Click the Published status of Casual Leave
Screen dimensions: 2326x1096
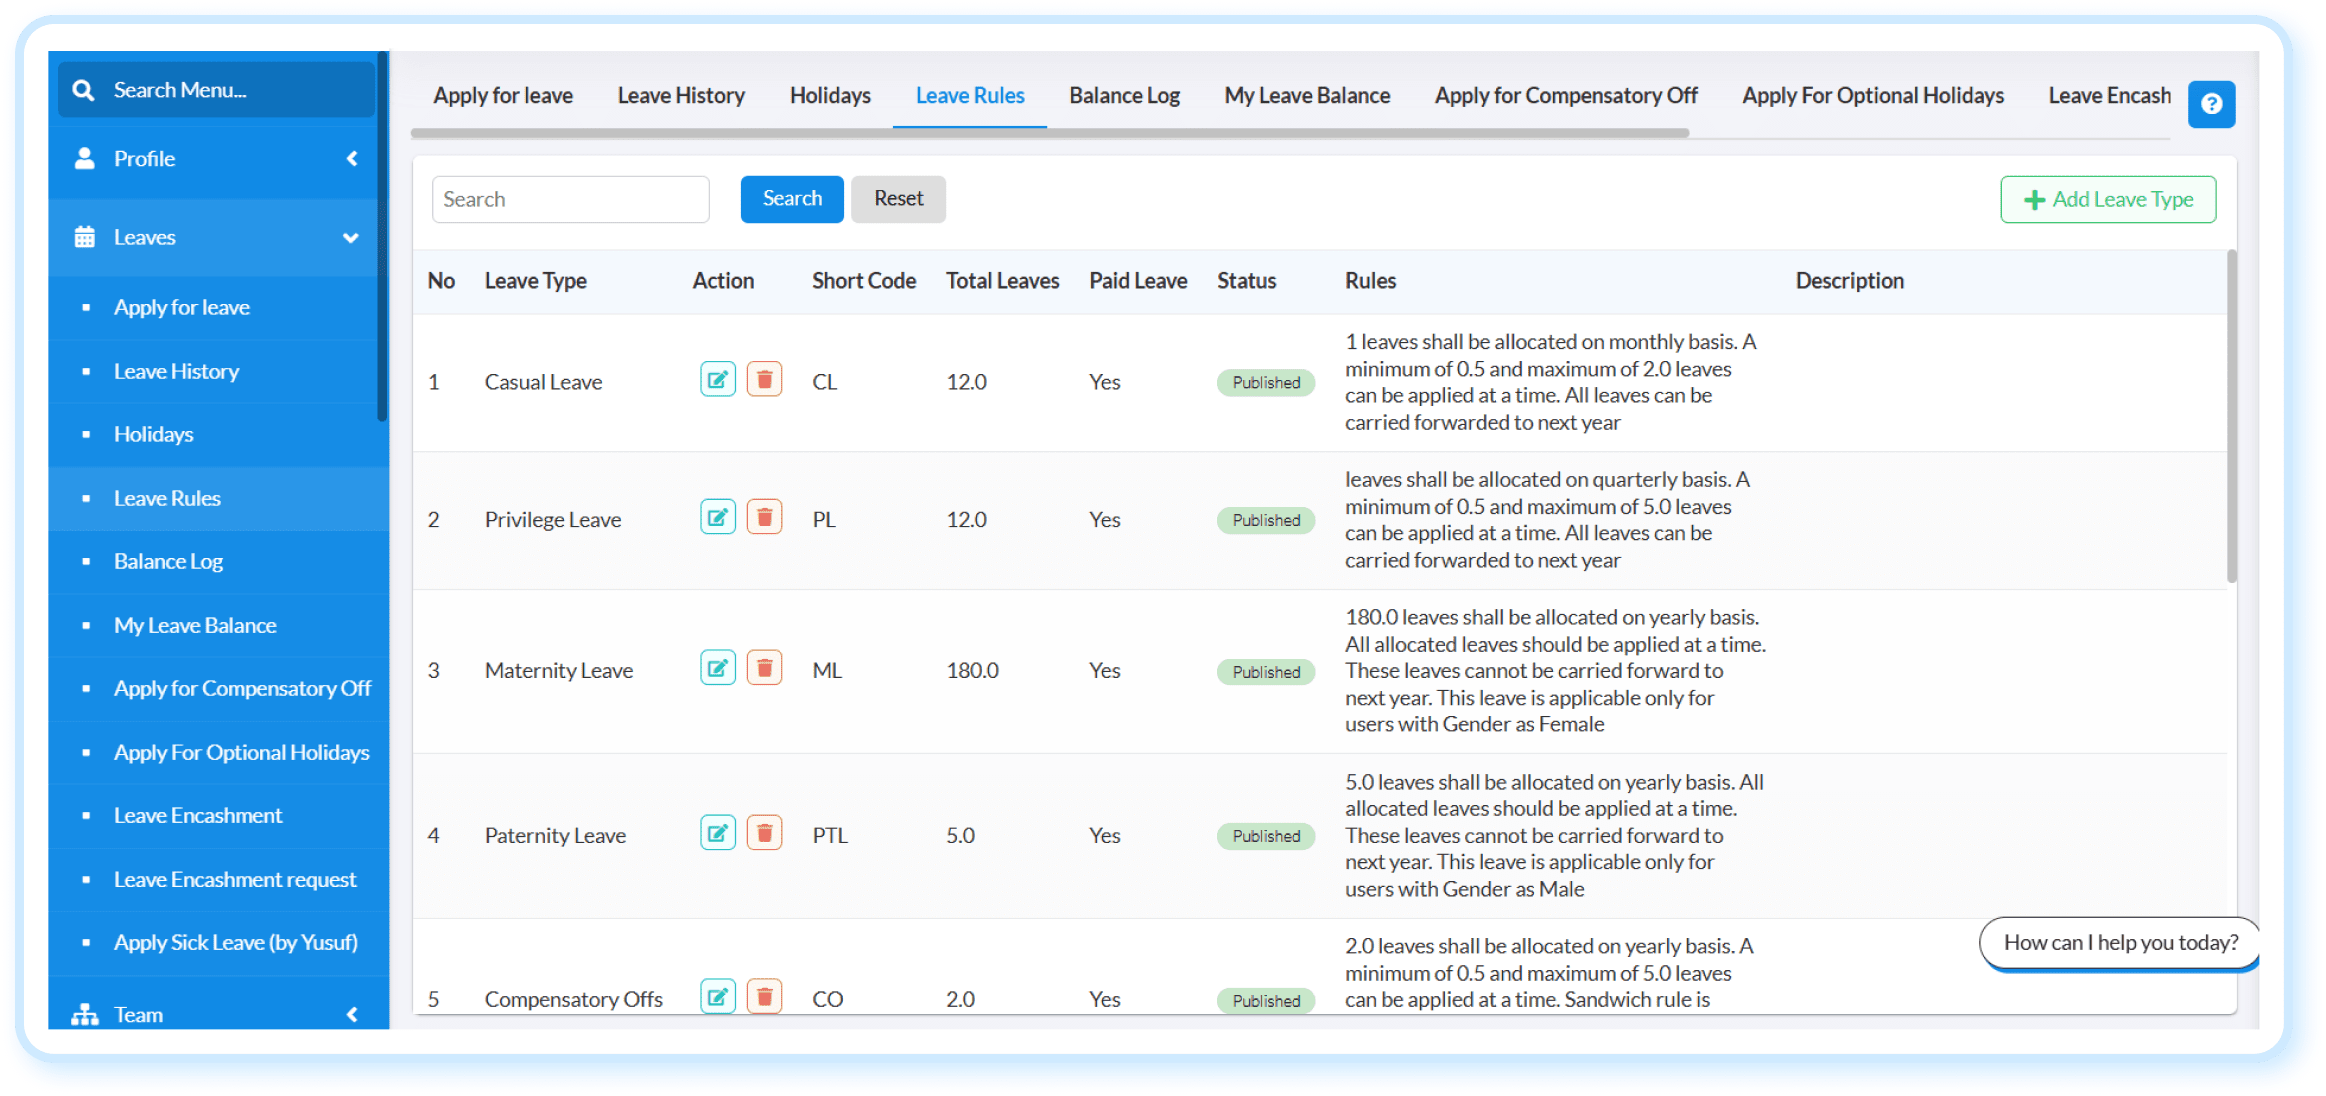[x=1265, y=383]
